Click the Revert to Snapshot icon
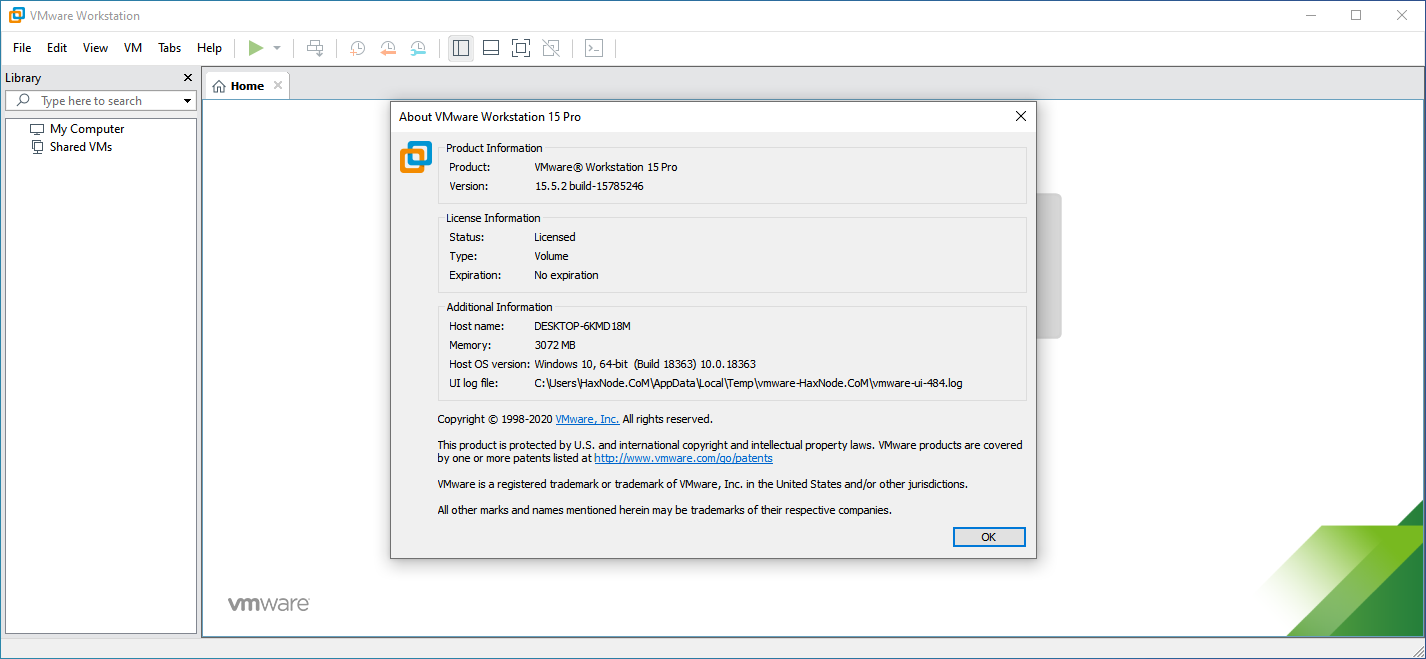This screenshot has height=659, width=1426. (388, 48)
